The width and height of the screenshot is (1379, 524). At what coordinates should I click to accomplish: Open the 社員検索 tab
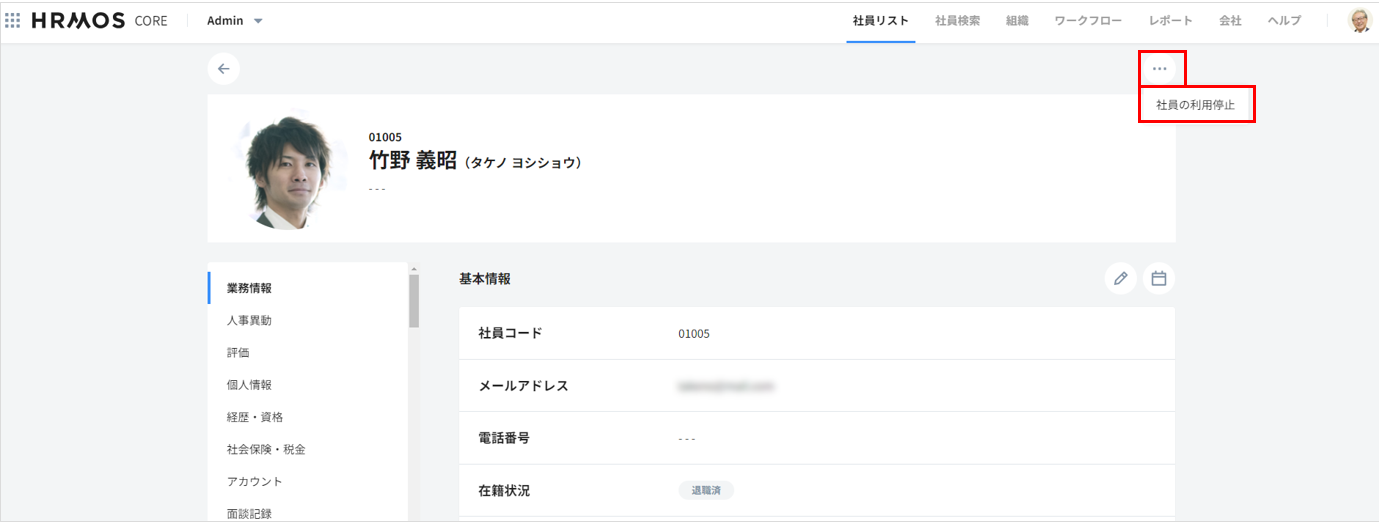point(957,21)
